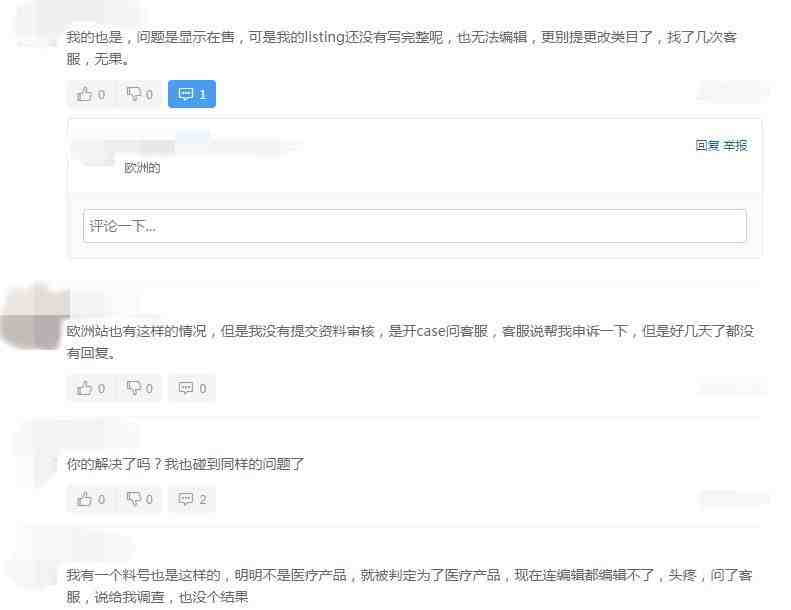Dislike the 欧洲站 comment about case
The width and height of the screenshot is (791, 610).
tap(139, 388)
